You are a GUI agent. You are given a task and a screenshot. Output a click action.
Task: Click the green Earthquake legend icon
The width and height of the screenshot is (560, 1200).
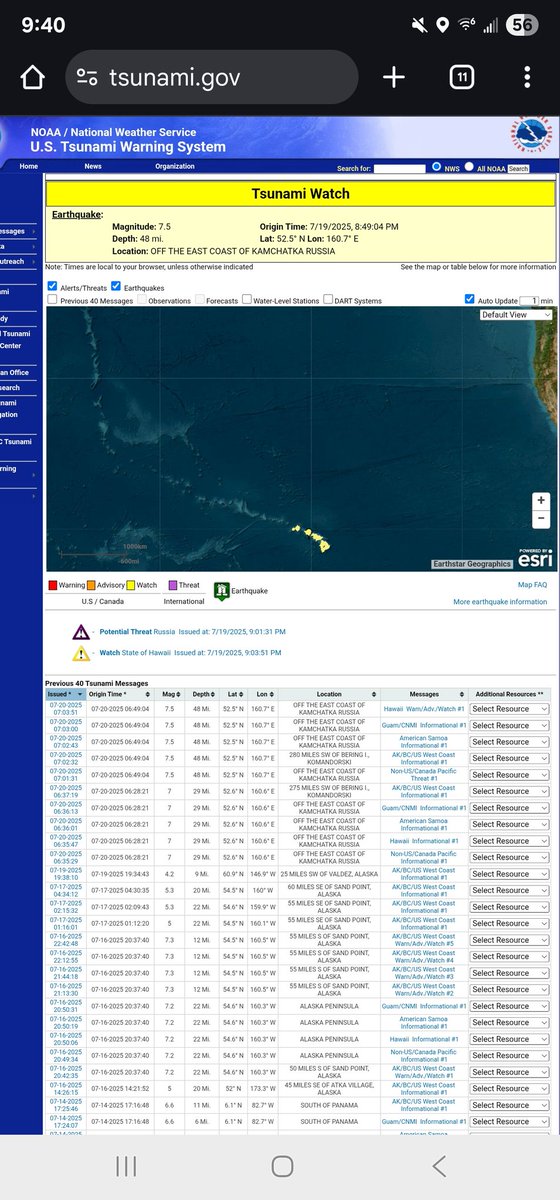222,592
